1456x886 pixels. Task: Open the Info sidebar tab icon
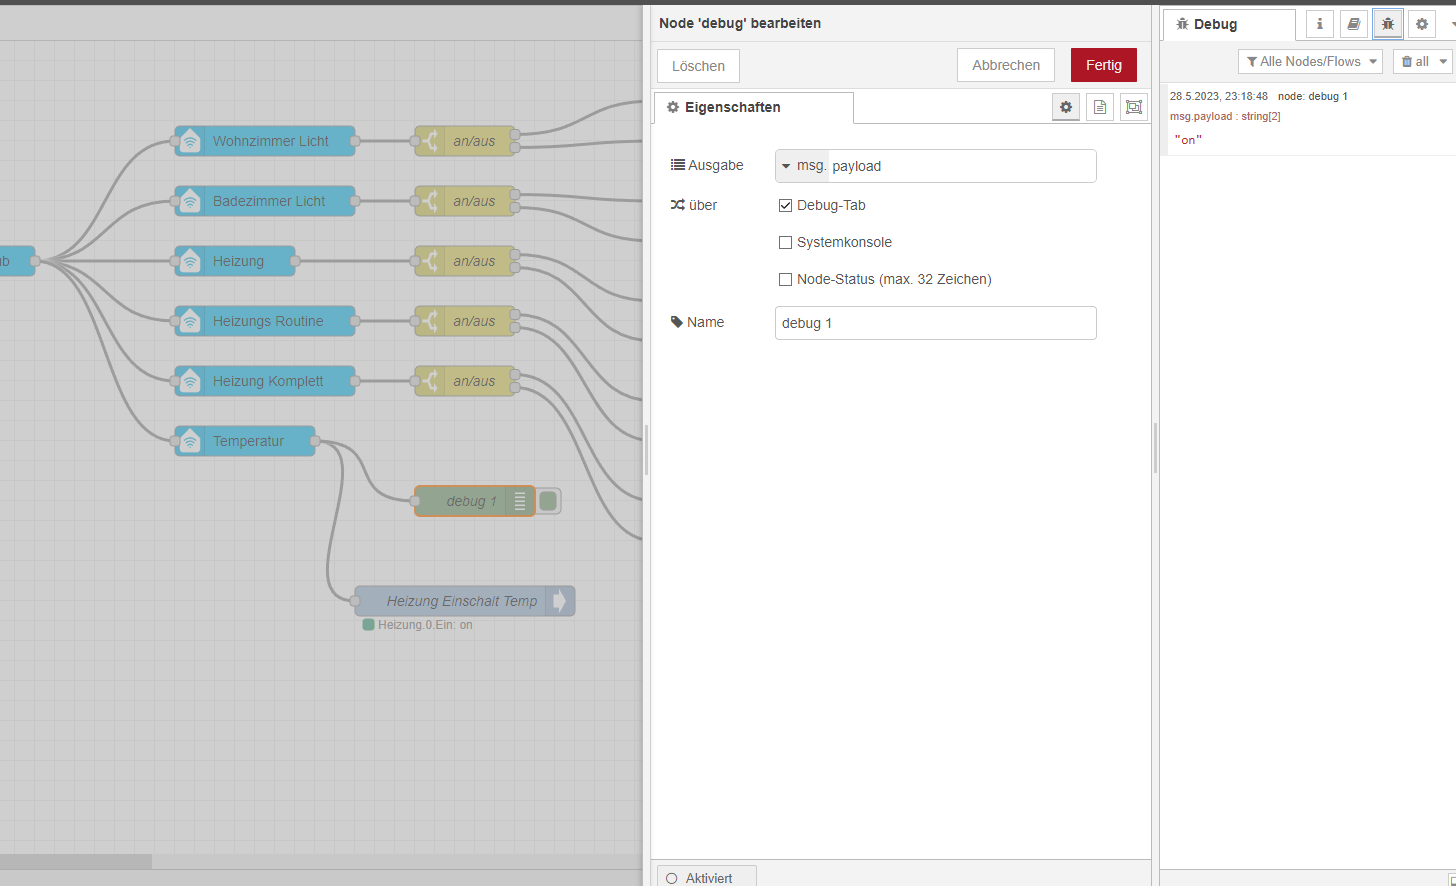pos(1320,24)
